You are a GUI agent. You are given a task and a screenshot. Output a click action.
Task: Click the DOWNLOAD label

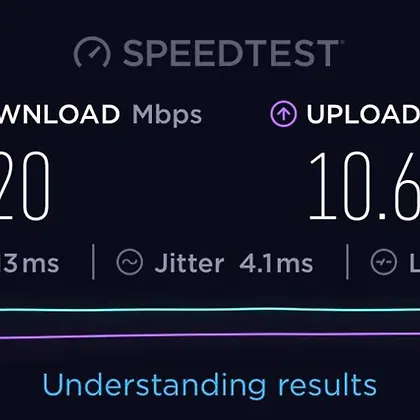(x=60, y=114)
